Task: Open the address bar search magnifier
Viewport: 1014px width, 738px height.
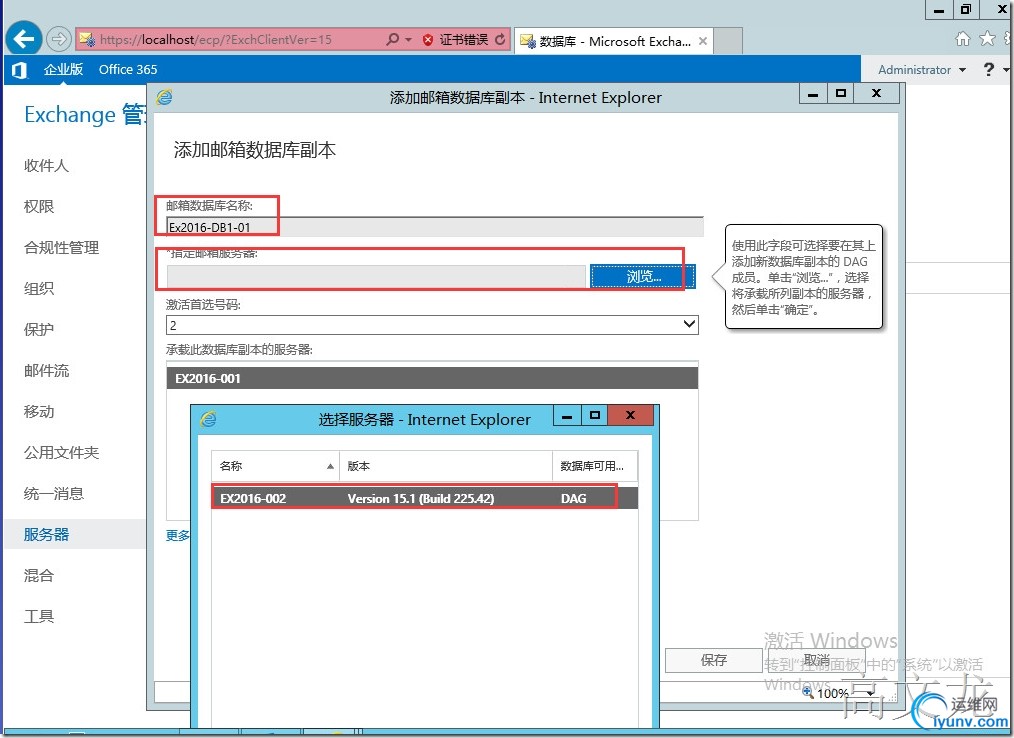Action: coord(392,39)
